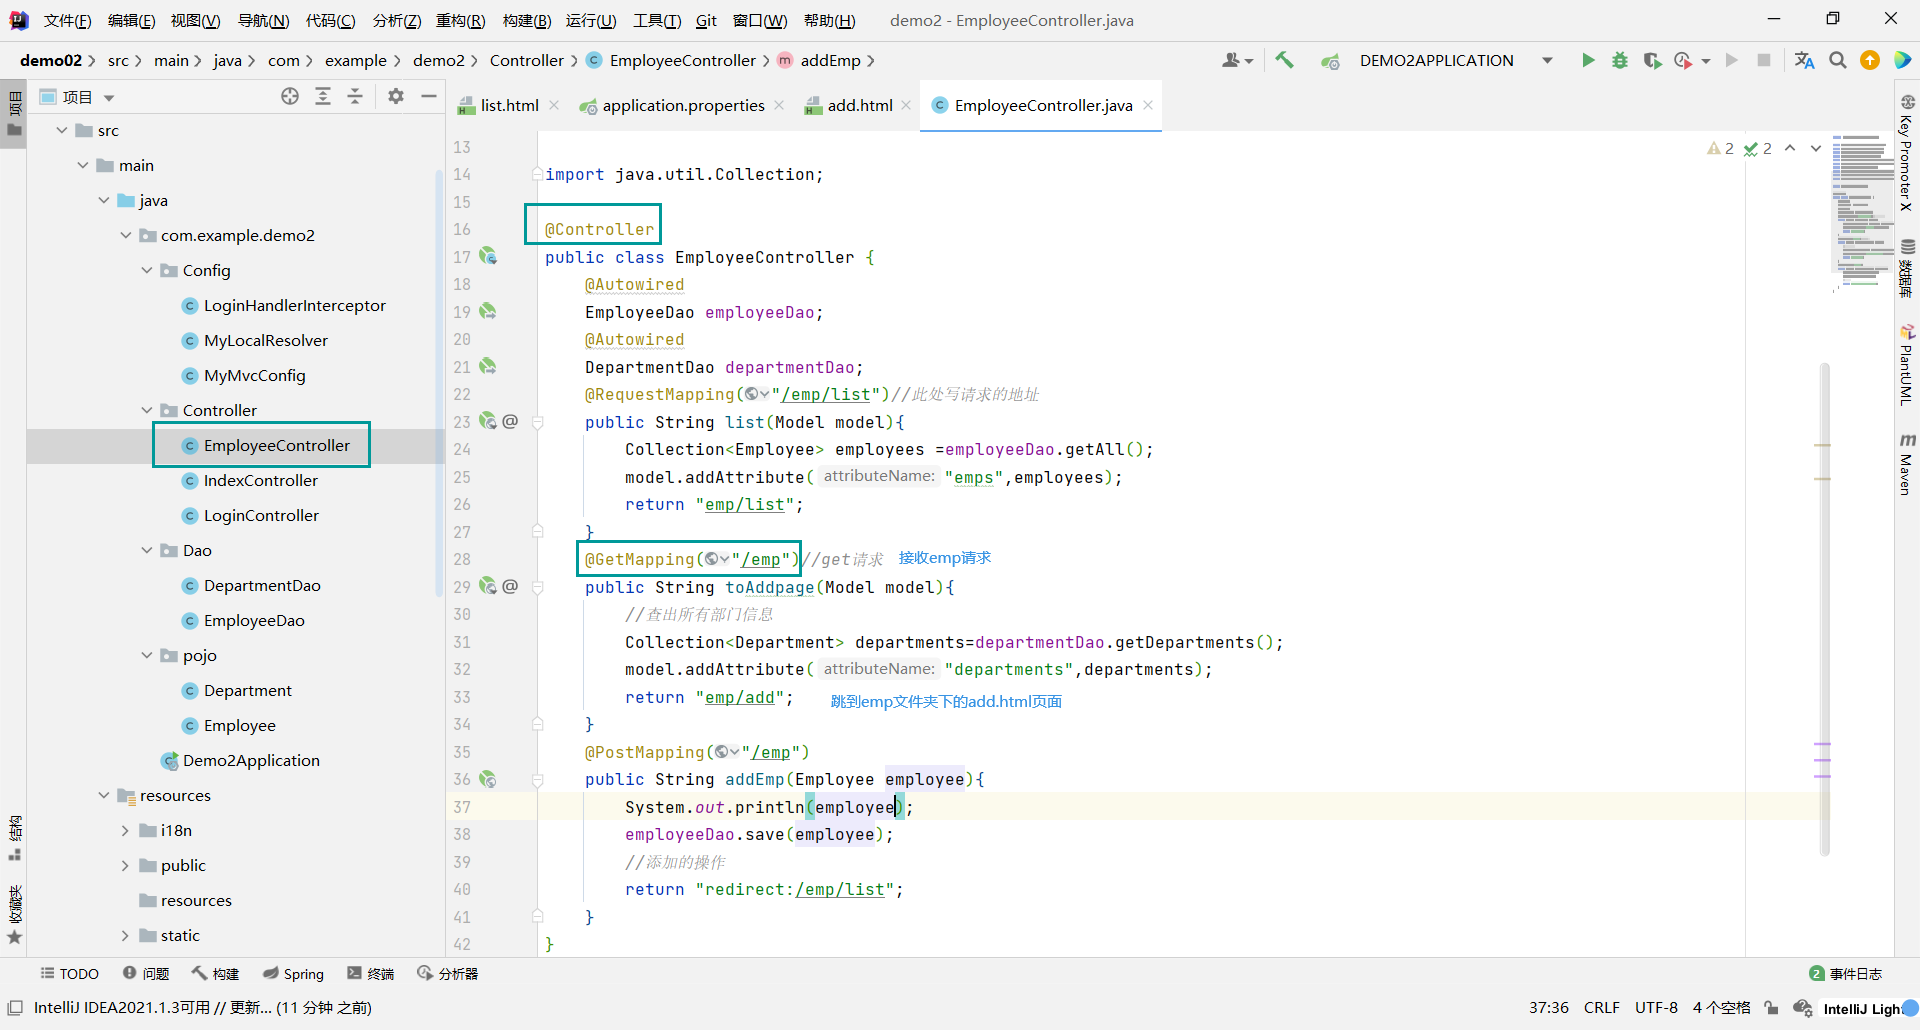The height and width of the screenshot is (1030, 1920).
Task: Locate opened file in project tree
Action: click(x=290, y=96)
